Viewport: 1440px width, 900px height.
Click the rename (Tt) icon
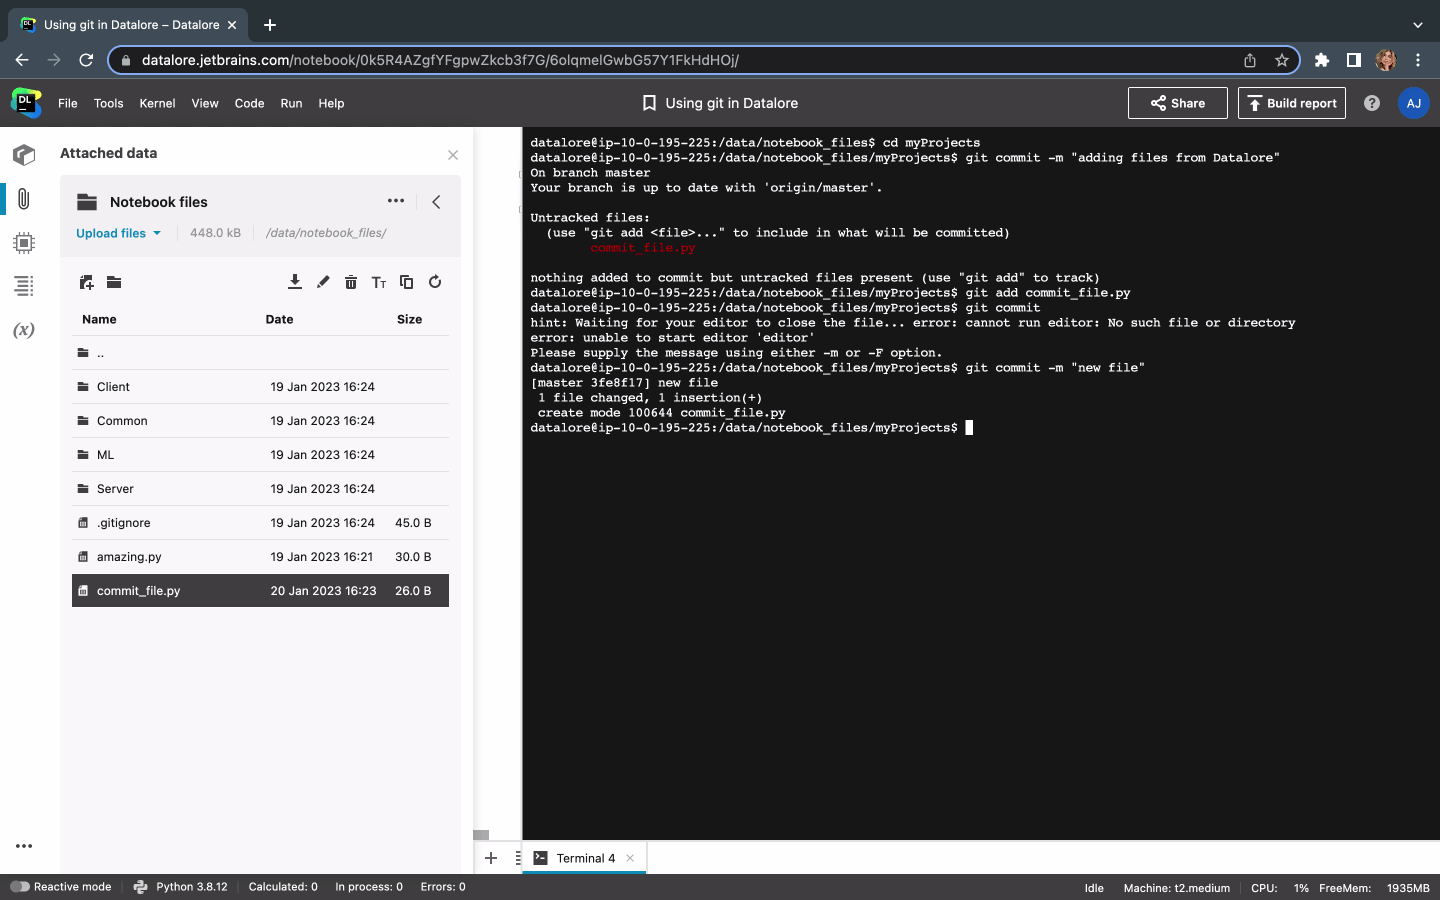pos(379,282)
